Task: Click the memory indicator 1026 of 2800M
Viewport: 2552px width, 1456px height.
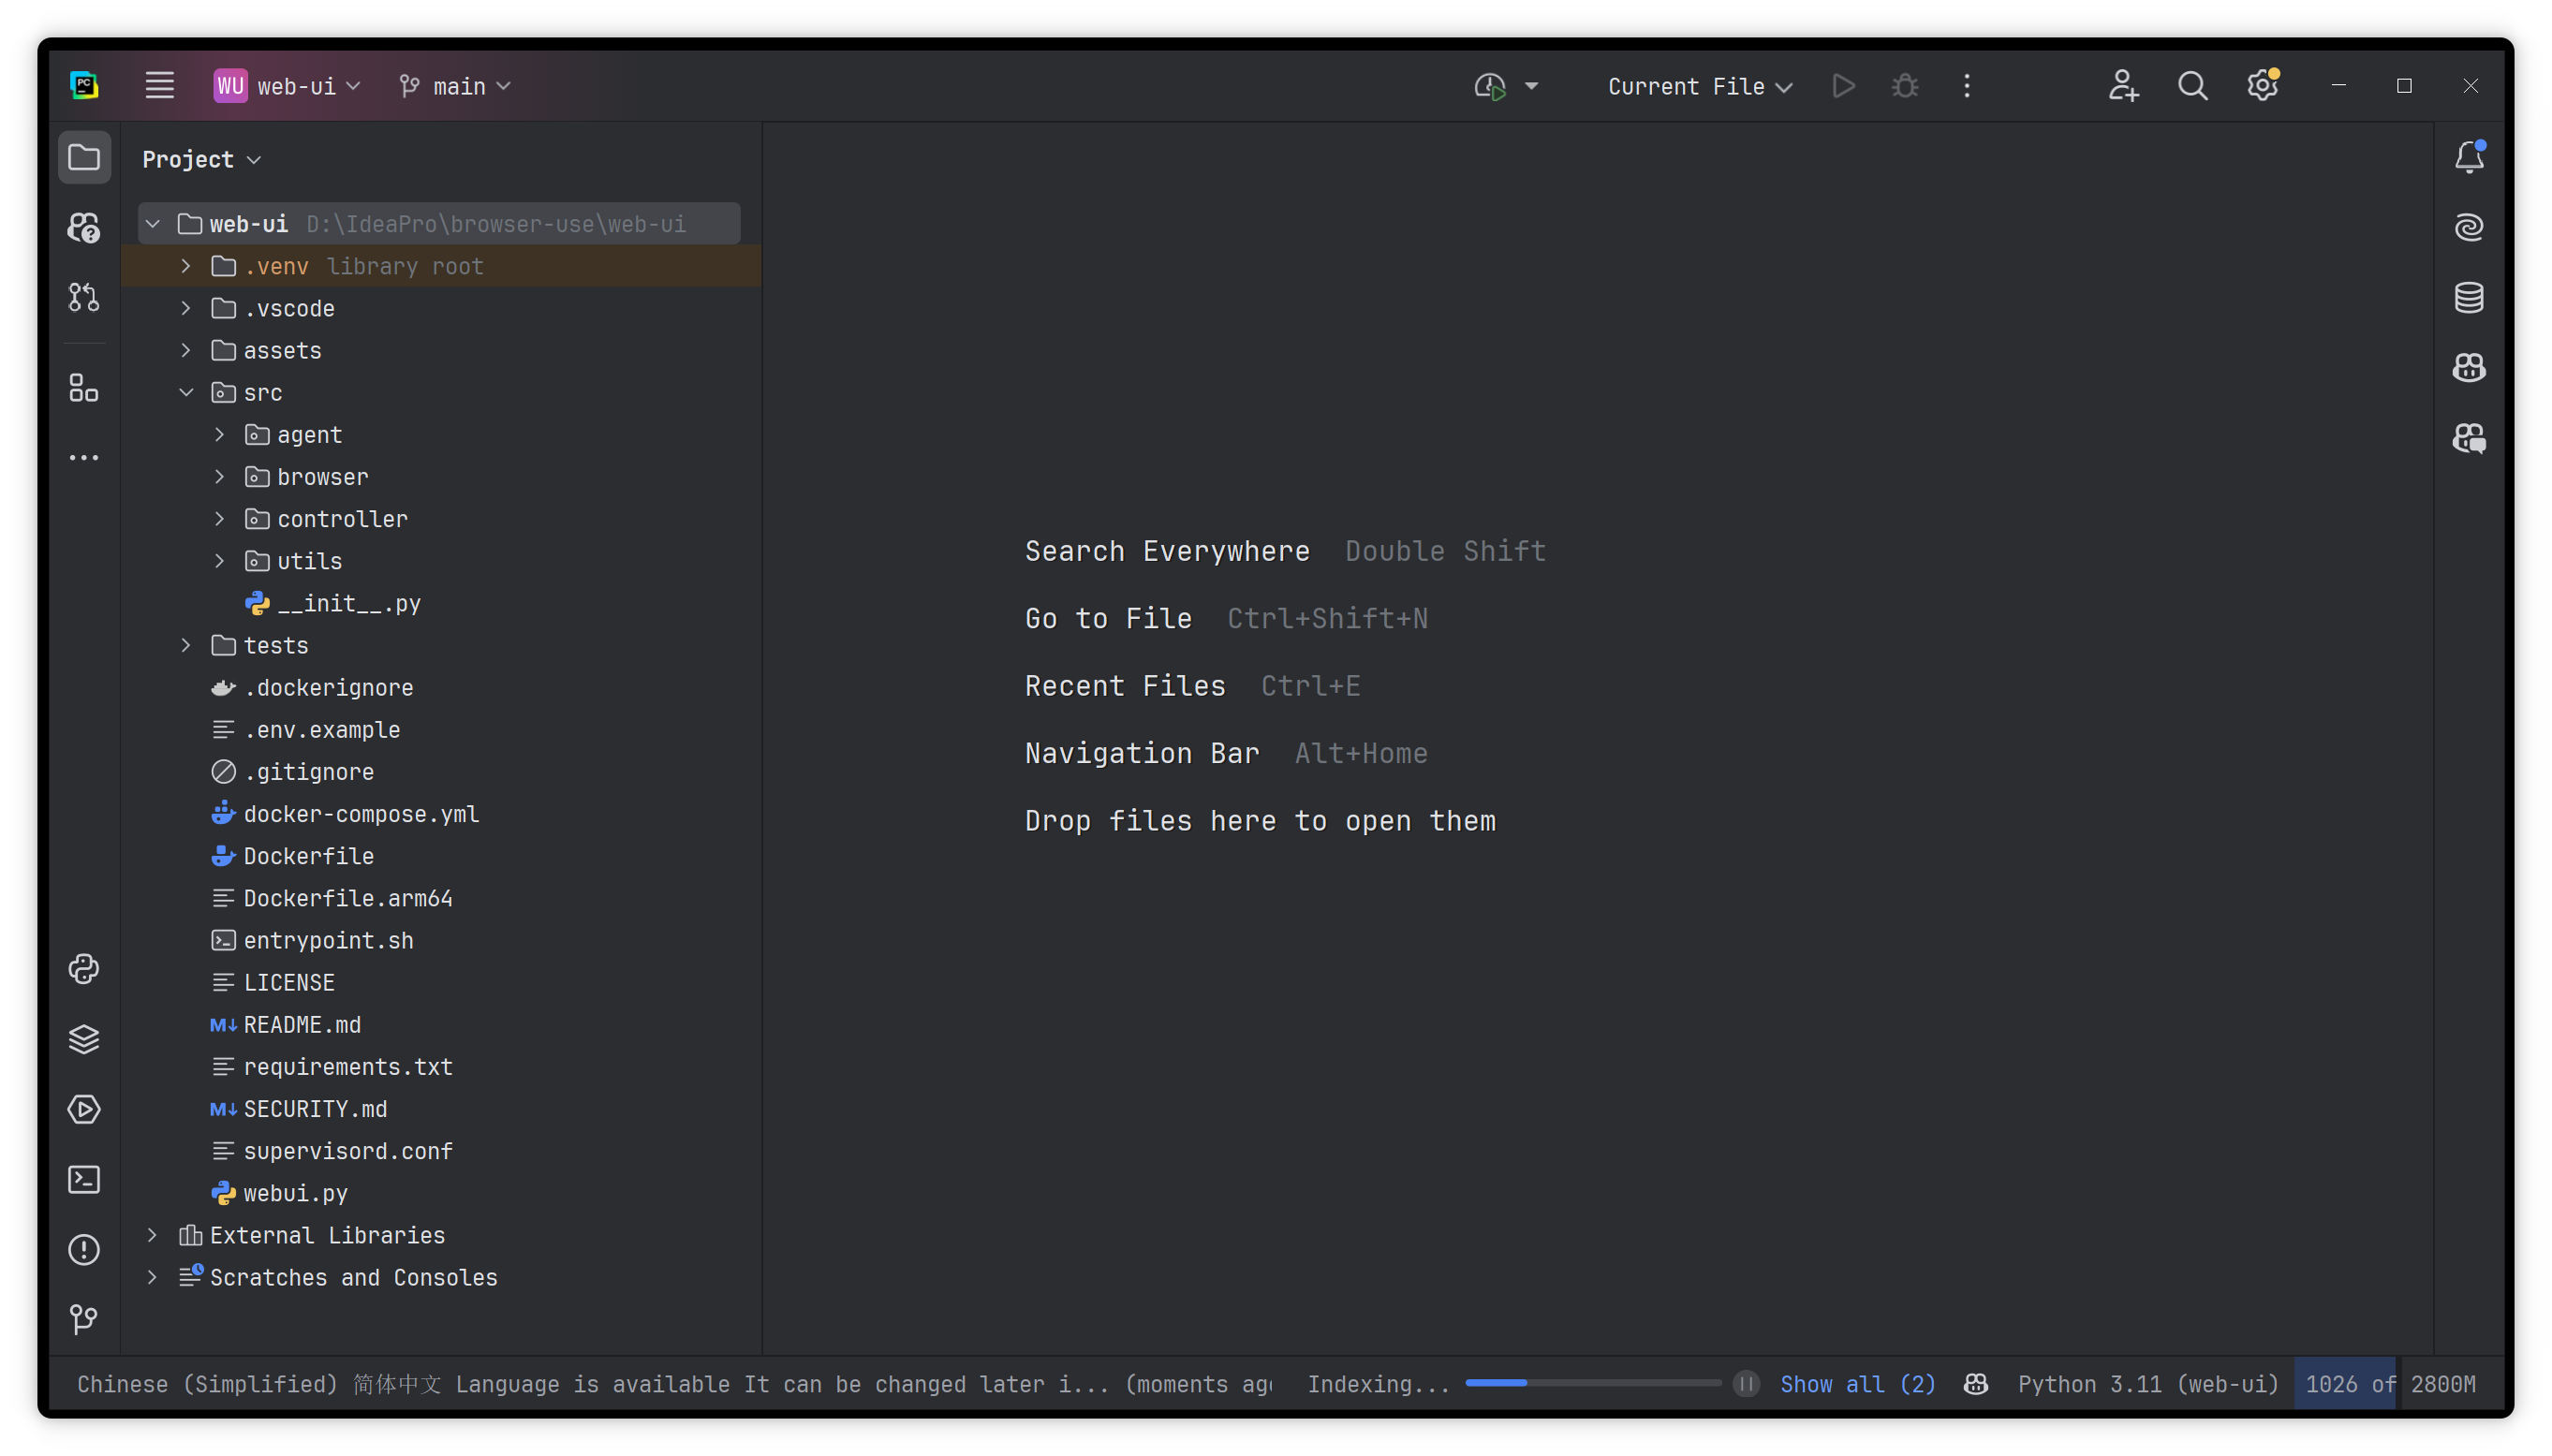Action: (x=2389, y=1384)
